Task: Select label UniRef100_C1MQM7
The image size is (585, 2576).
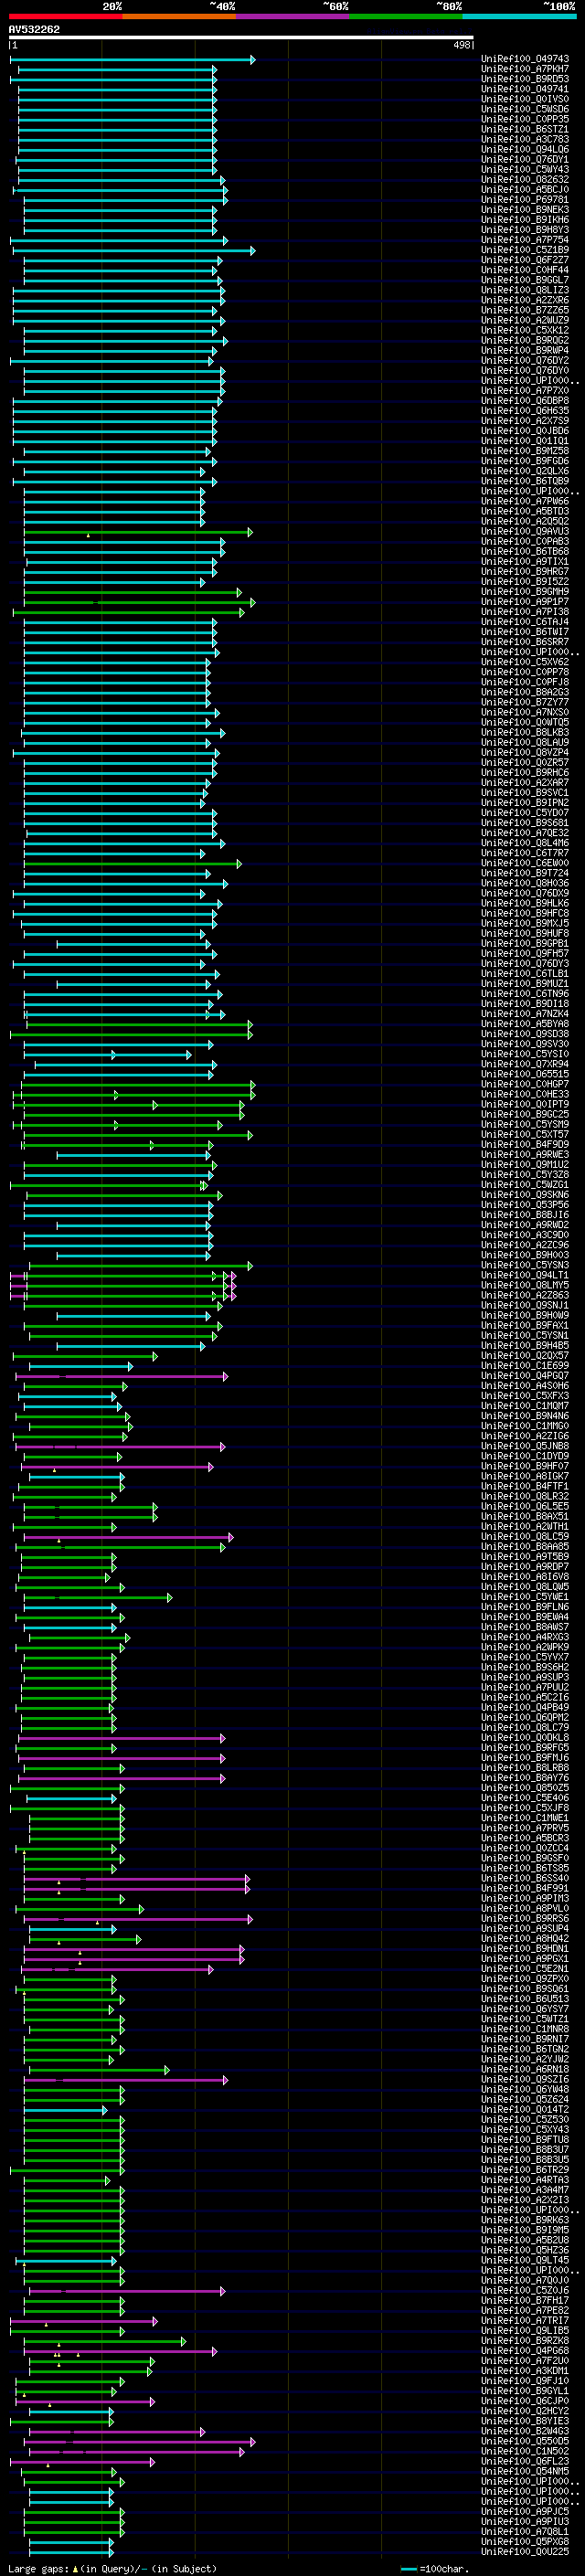Action: 525,1406
